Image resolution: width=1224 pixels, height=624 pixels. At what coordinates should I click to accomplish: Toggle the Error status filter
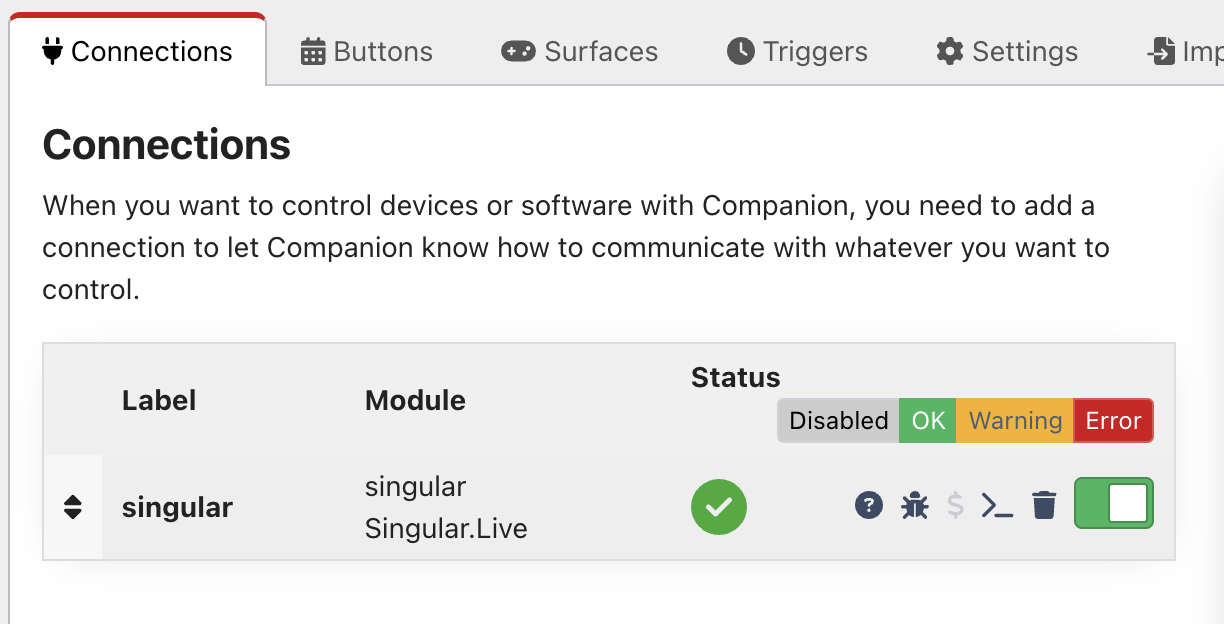[x=1113, y=421]
